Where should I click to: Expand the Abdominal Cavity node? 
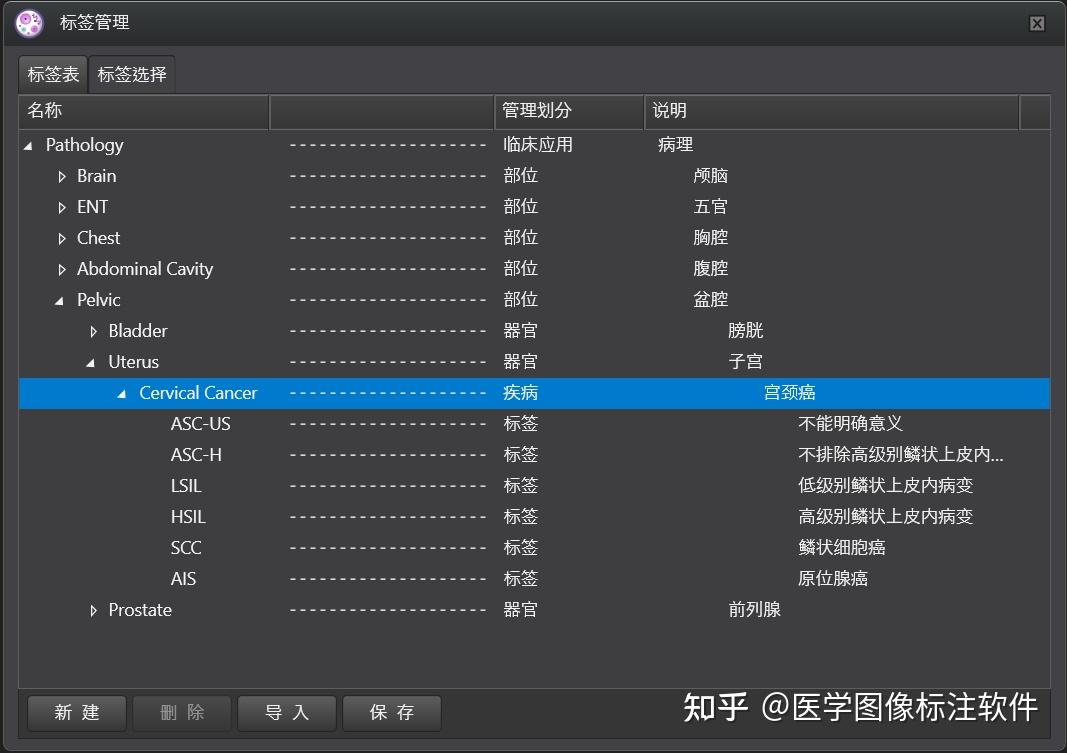click(62, 269)
